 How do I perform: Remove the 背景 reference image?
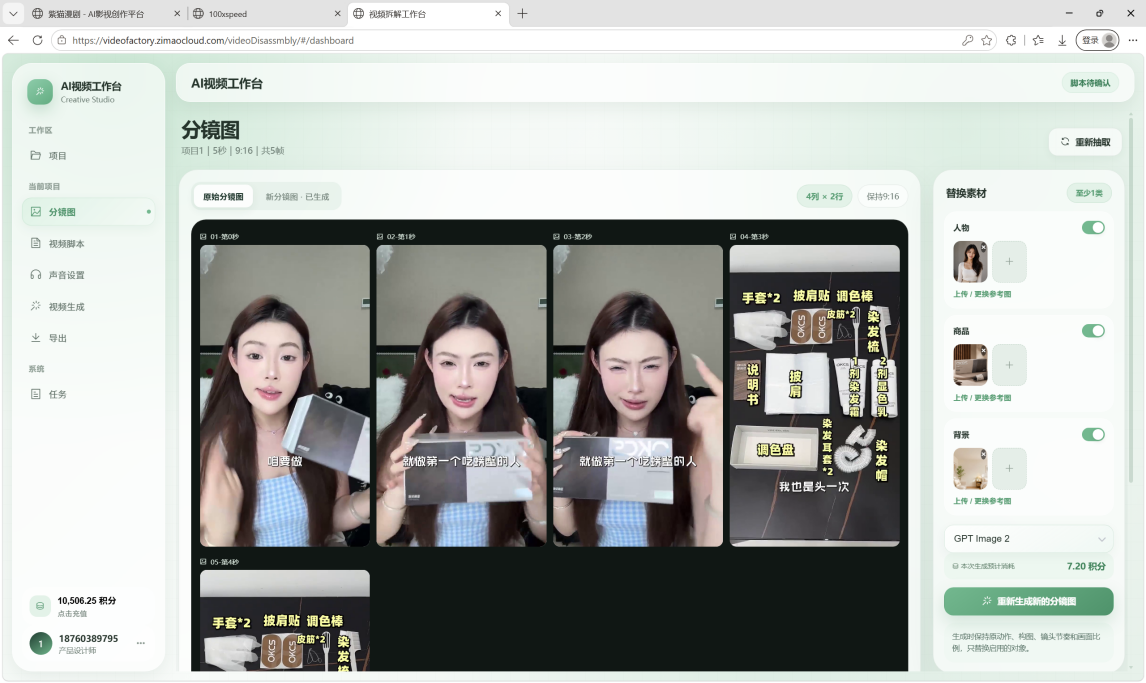983,454
